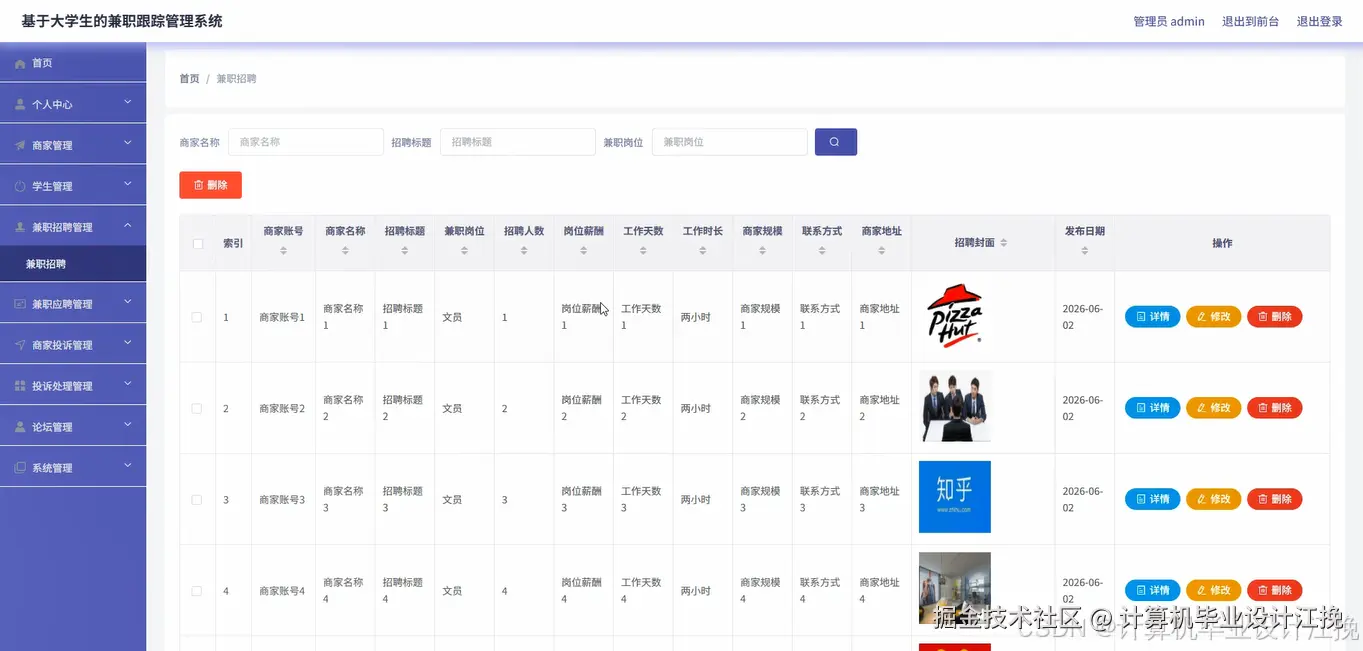The height and width of the screenshot is (651, 1363).
Task: Click the 知乎 cover thumbnail
Action: tap(955, 497)
